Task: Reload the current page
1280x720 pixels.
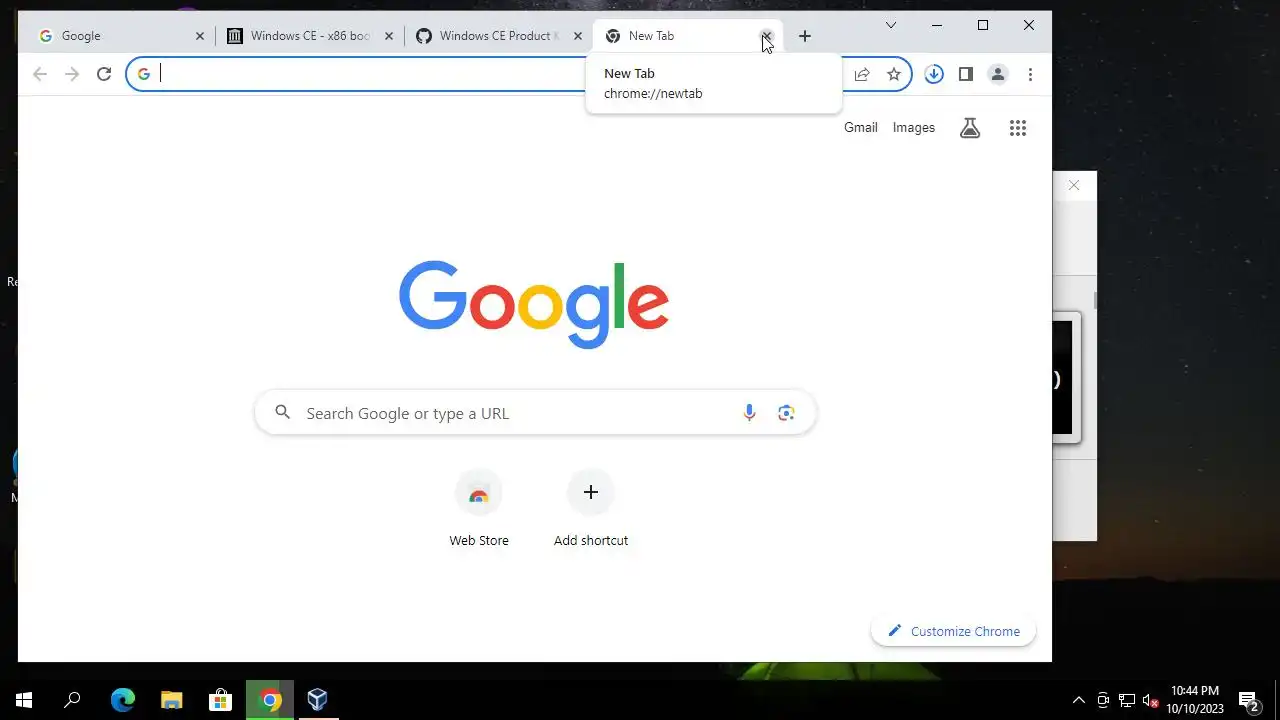Action: 104,74
